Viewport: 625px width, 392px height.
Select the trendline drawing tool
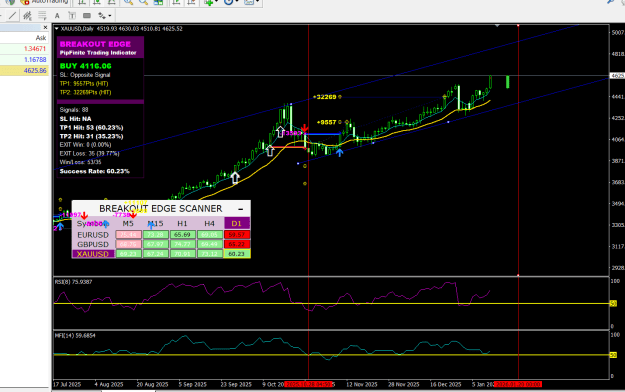(x=13, y=16)
